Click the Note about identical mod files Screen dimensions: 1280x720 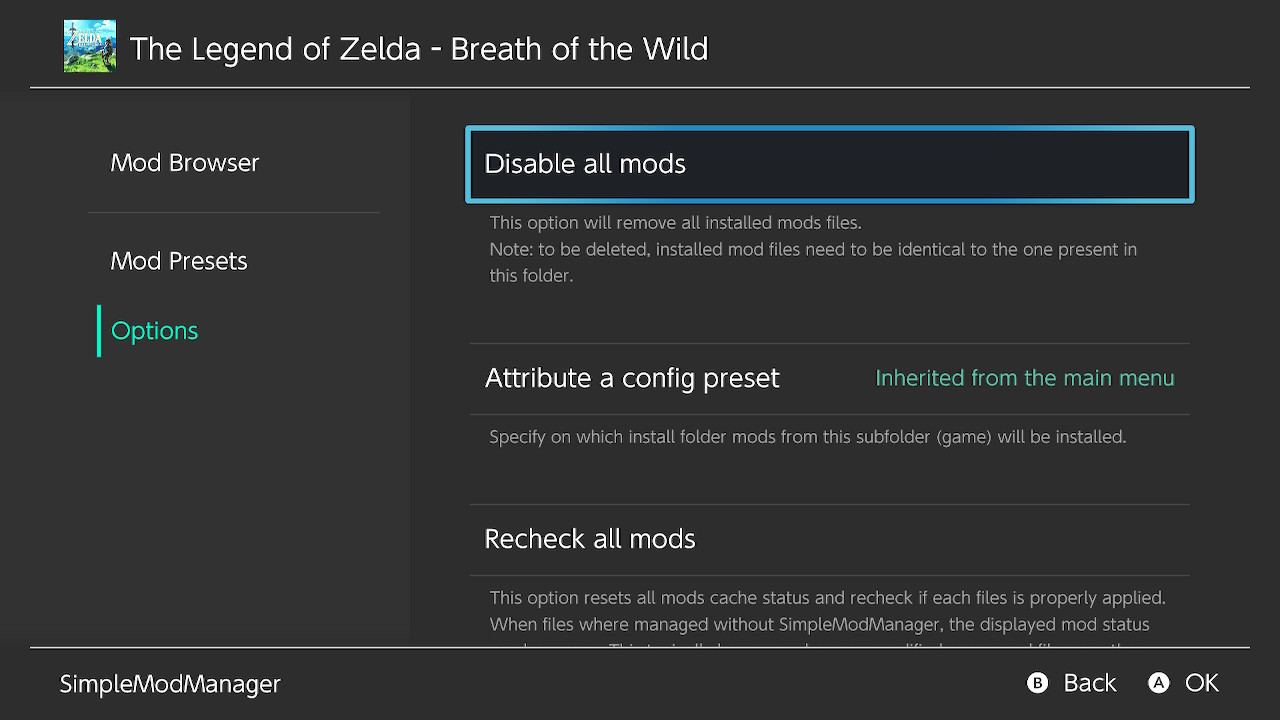pos(813,262)
